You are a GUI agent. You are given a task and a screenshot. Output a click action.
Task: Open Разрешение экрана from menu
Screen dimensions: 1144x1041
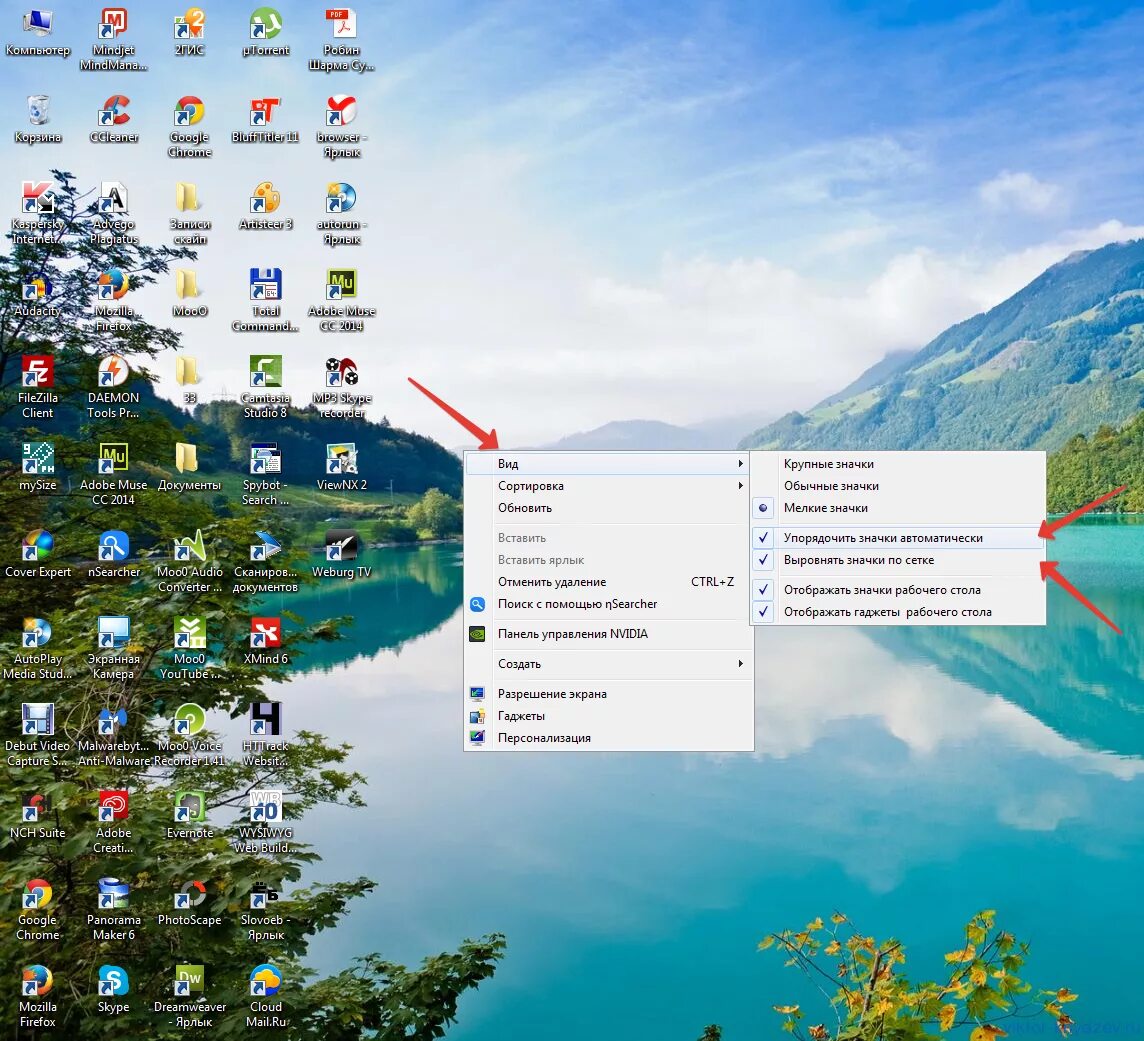click(x=608, y=694)
